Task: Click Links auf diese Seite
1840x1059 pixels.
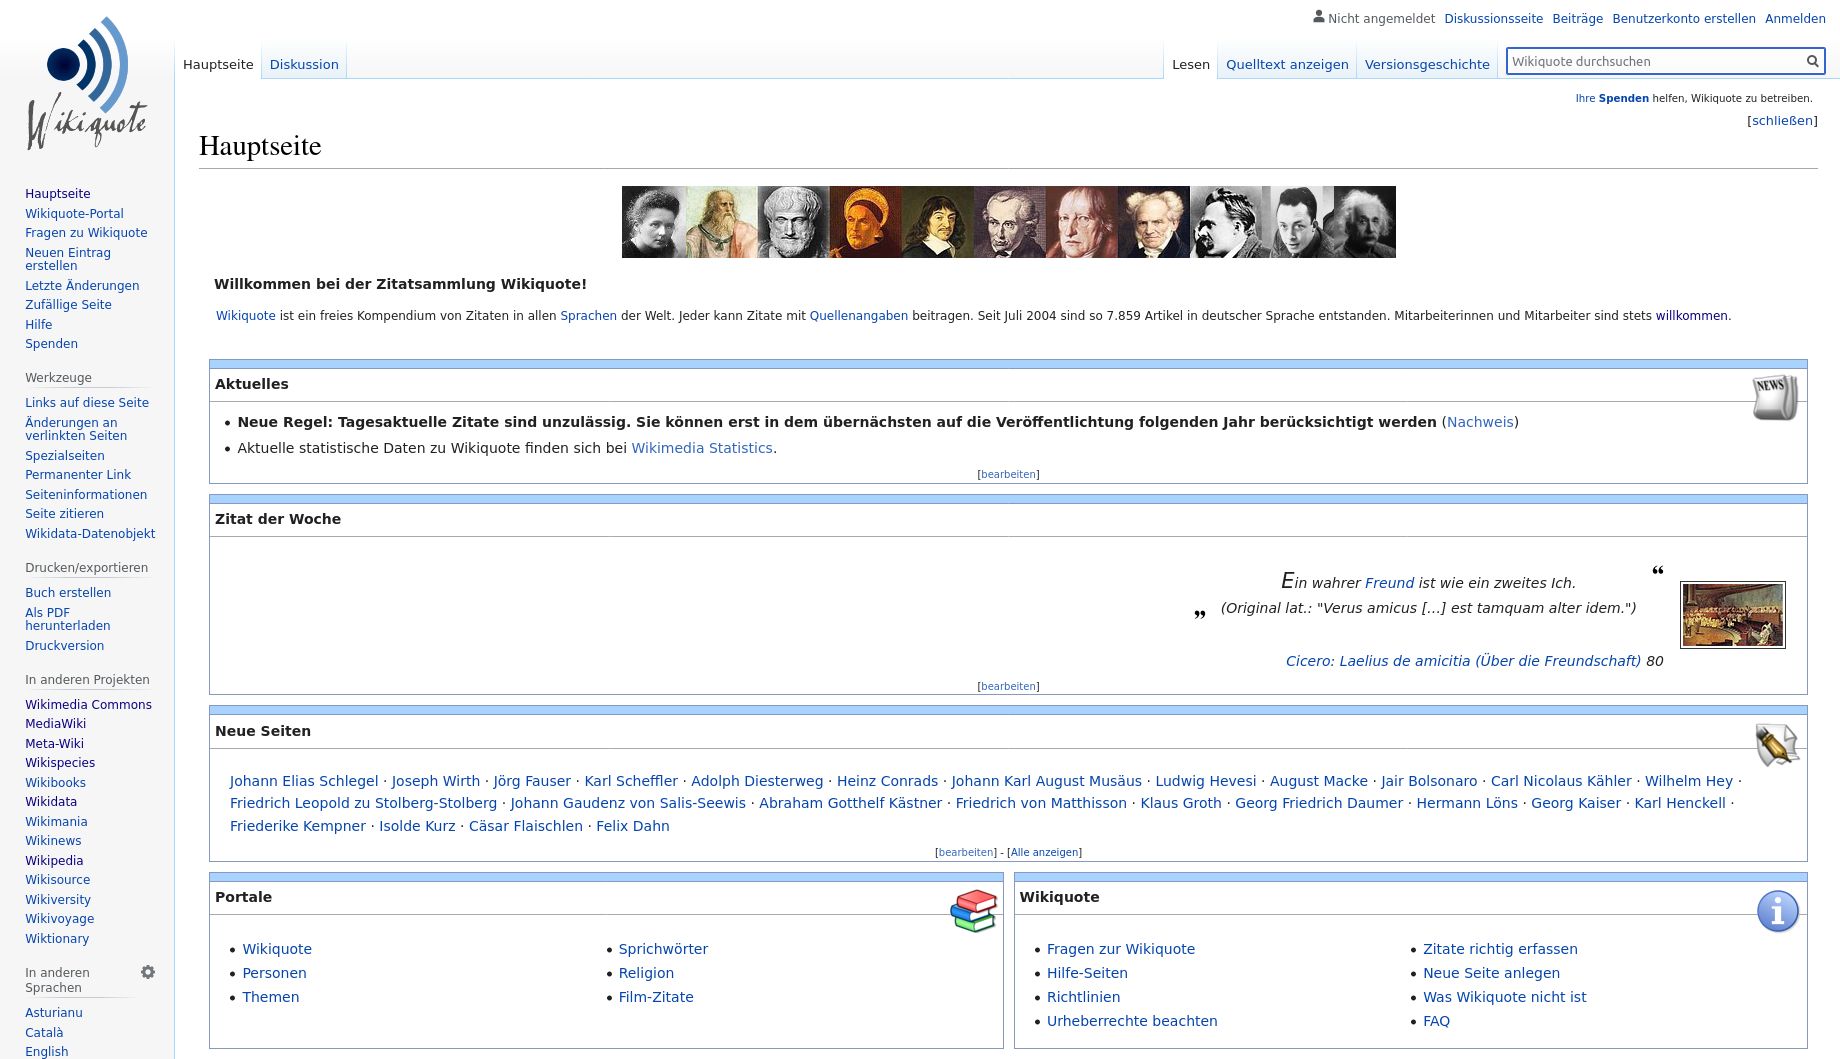Action: pos(87,402)
